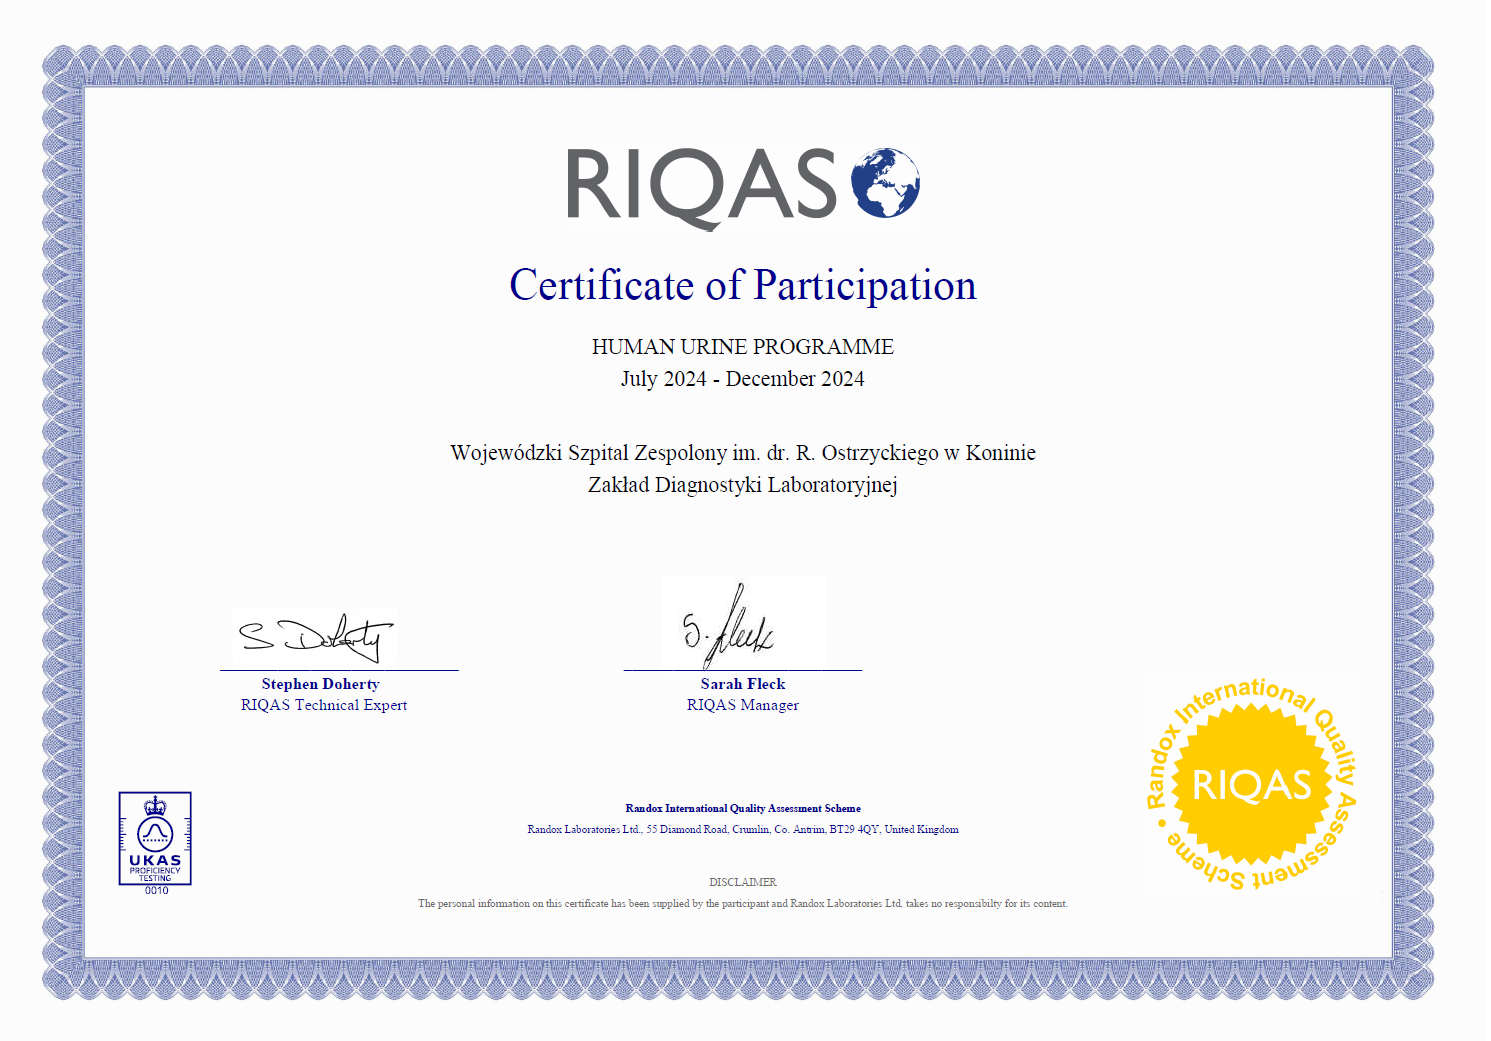Click 'Randox International Quality Assessment Scheme' bold line
Viewport: 1491px width, 1041px height.
click(x=743, y=808)
